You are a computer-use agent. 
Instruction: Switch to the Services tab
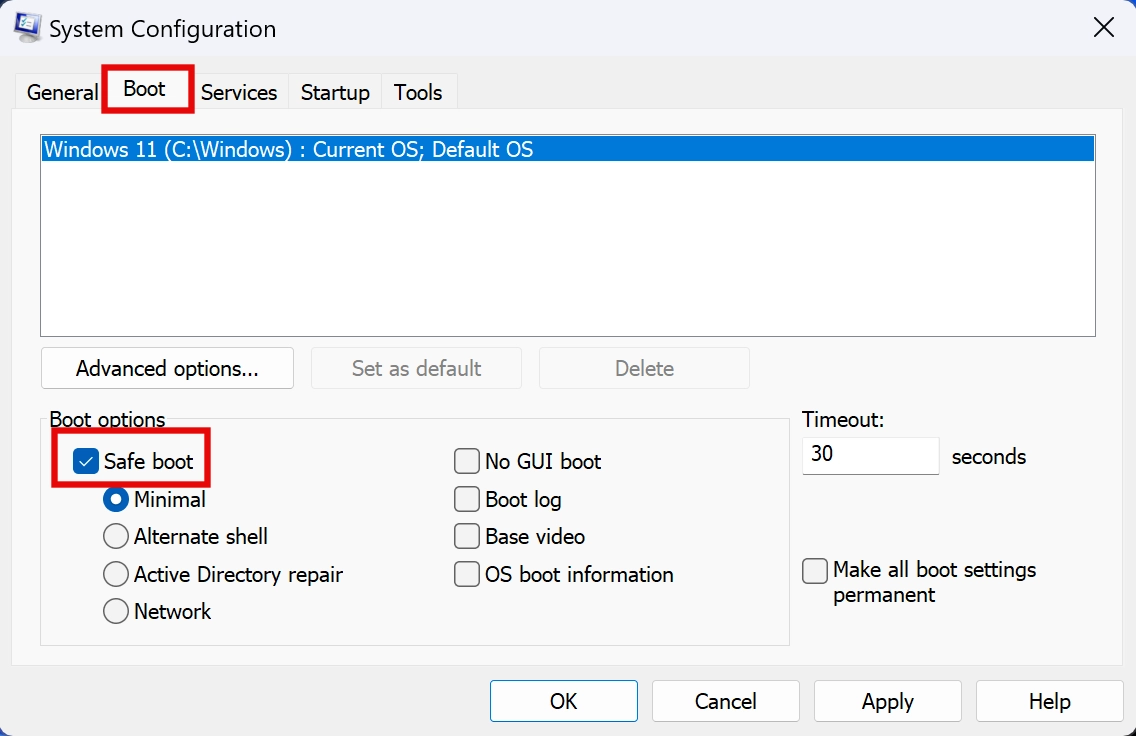(x=239, y=92)
